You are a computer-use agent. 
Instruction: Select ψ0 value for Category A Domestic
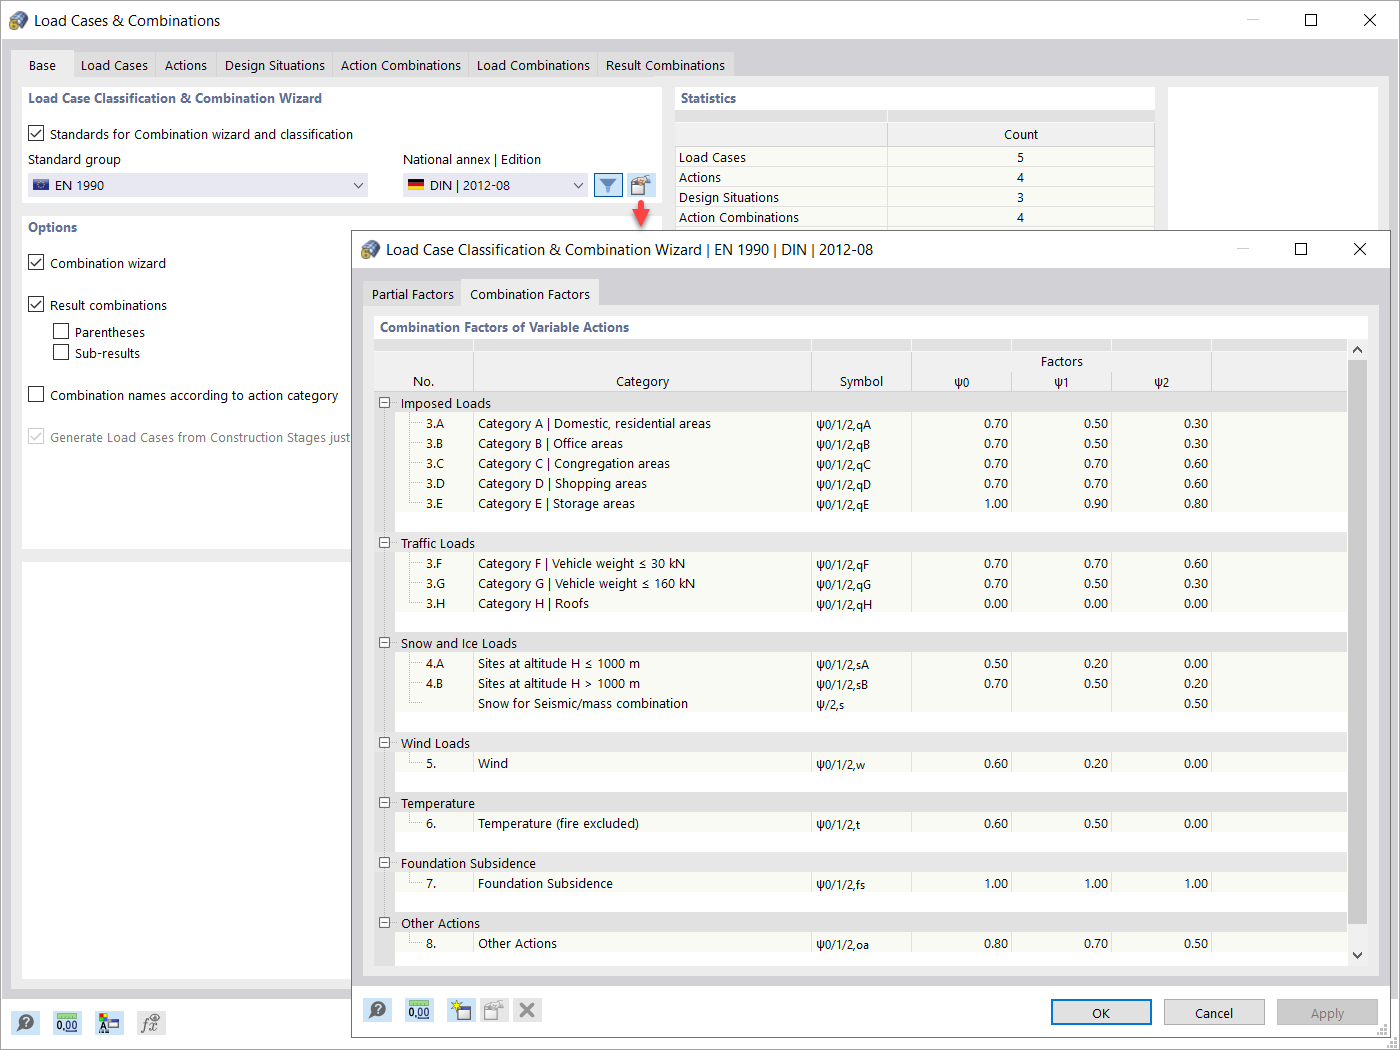tap(961, 423)
